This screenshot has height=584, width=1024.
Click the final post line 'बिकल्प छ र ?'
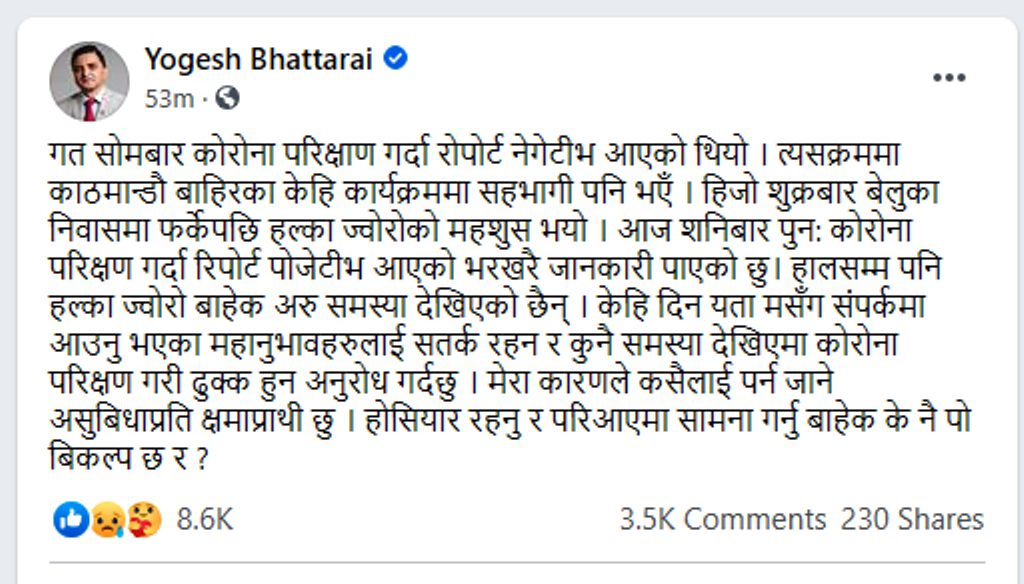click(129, 458)
